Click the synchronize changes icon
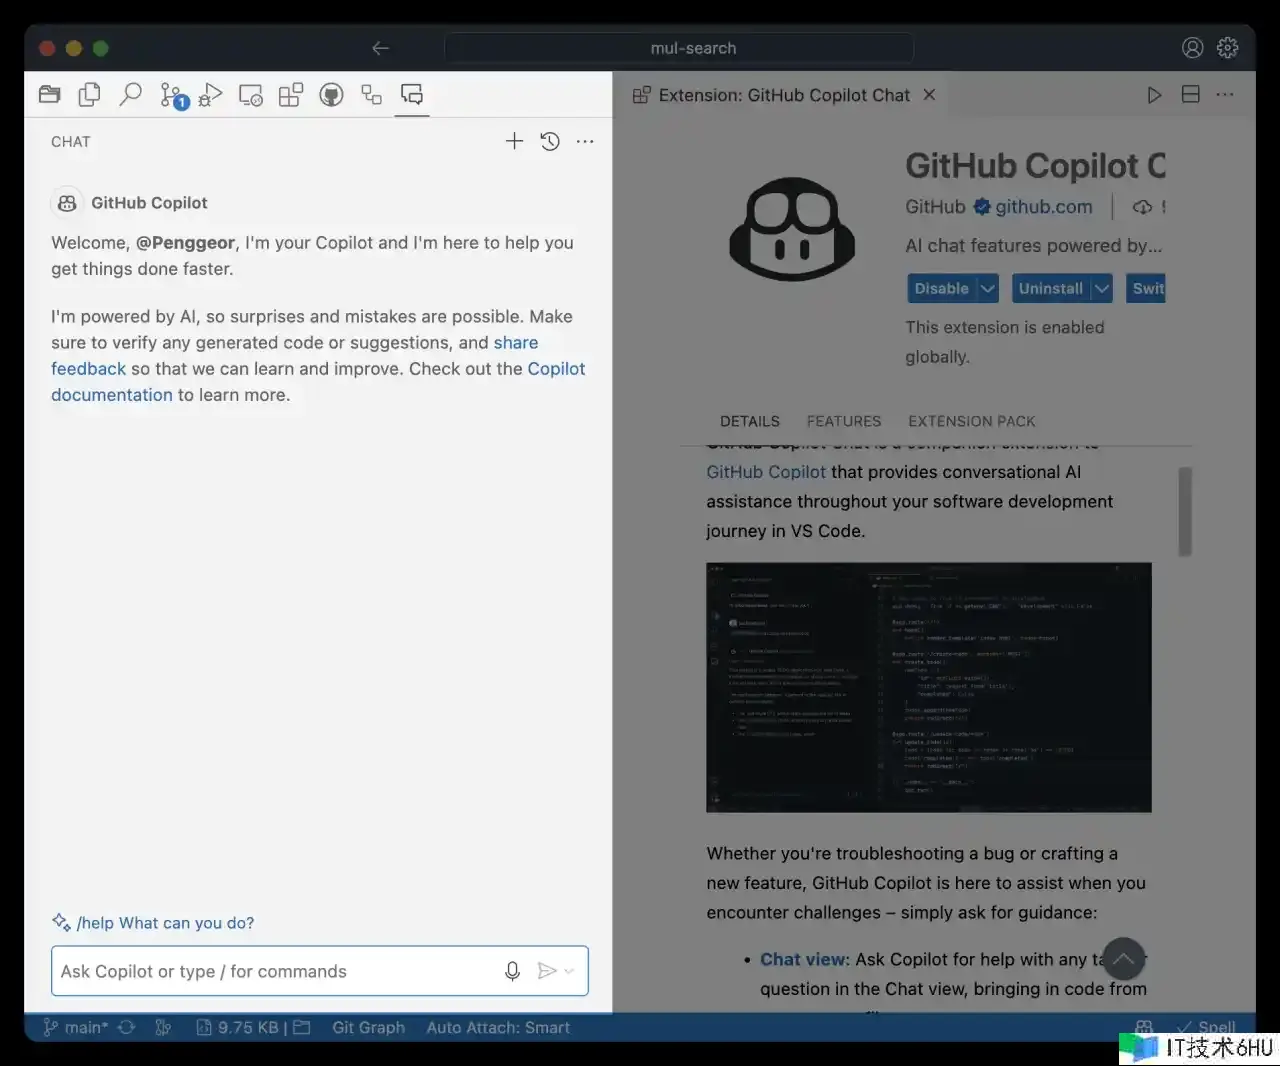This screenshot has height=1066, width=1280. pos(126,1027)
